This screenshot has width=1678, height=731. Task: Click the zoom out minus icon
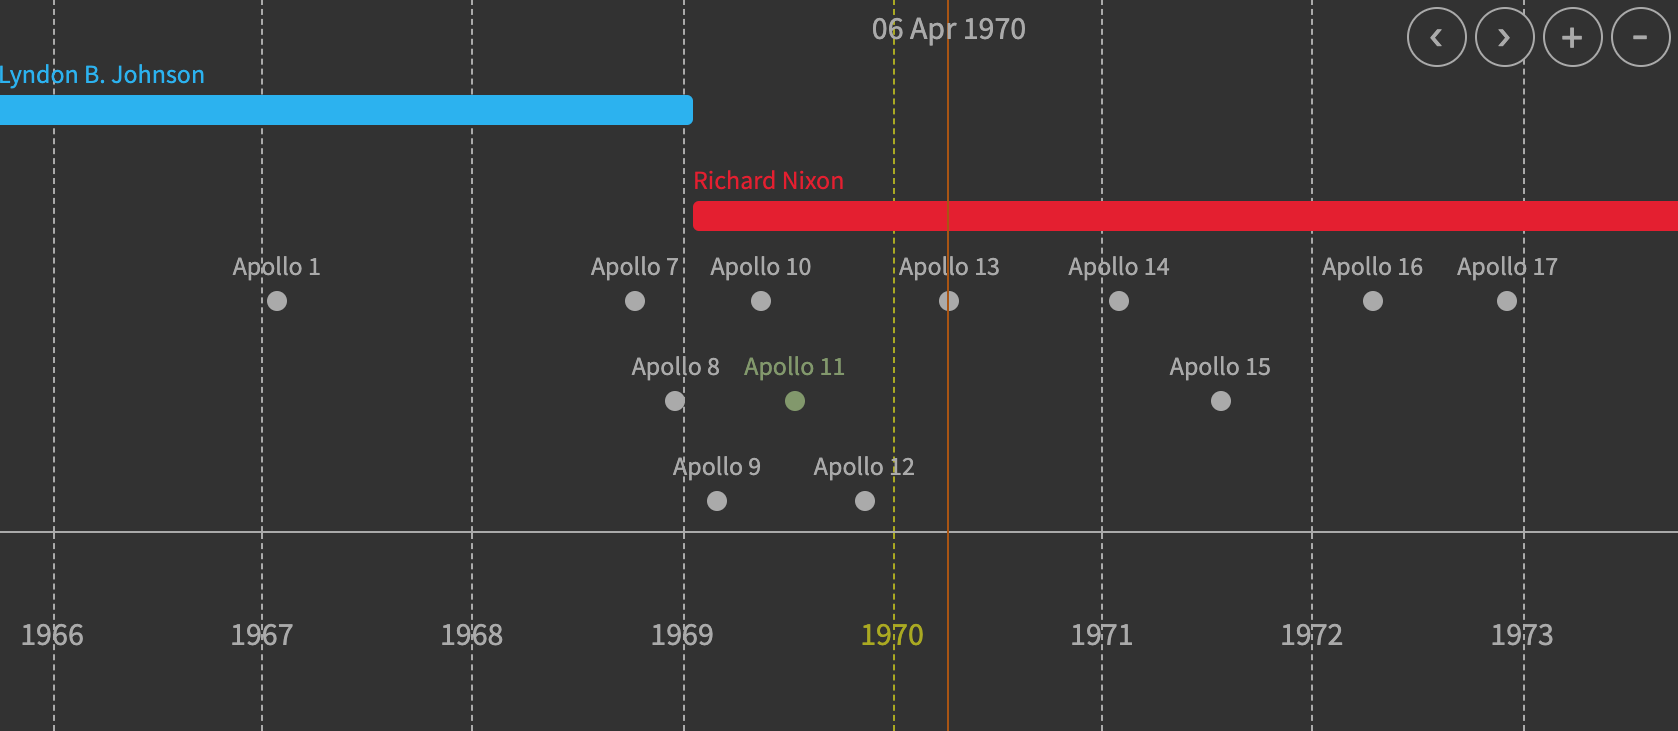click(1640, 37)
